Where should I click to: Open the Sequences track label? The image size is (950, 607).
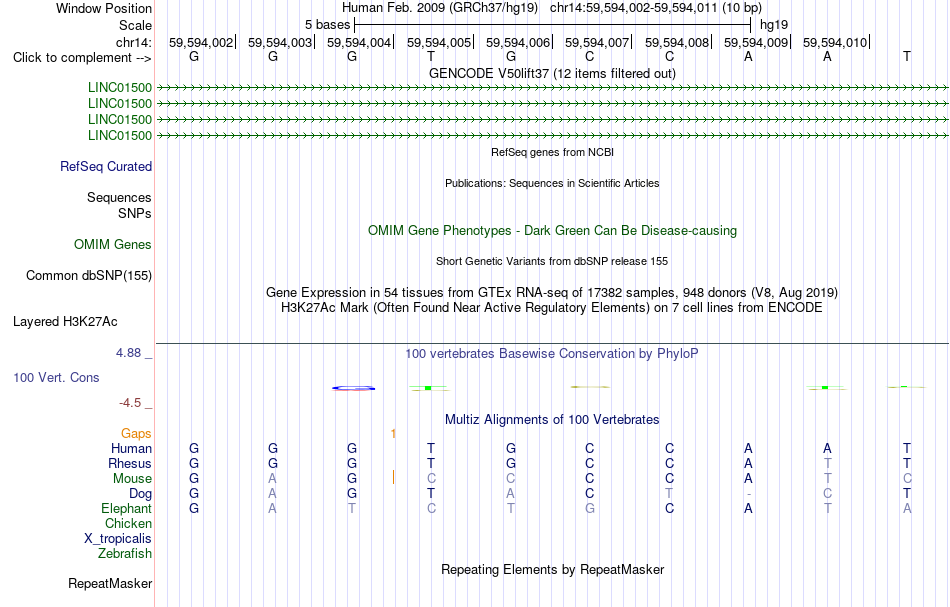tap(119, 197)
